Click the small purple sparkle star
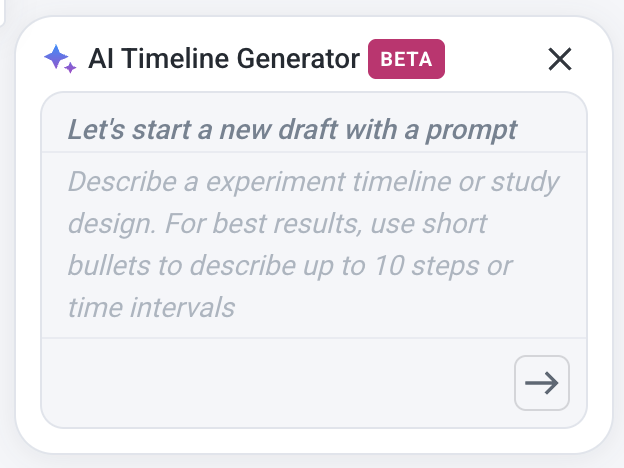 point(70,68)
